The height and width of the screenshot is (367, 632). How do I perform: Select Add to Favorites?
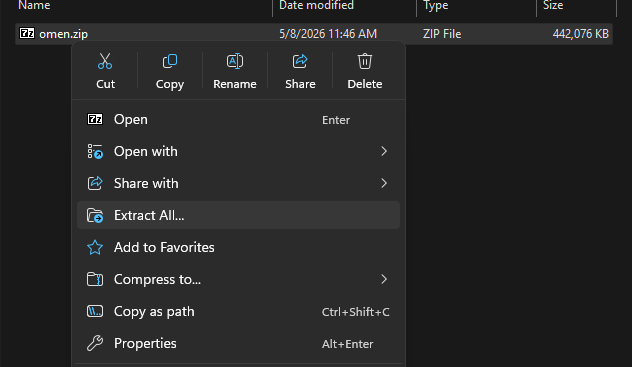click(238, 247)
